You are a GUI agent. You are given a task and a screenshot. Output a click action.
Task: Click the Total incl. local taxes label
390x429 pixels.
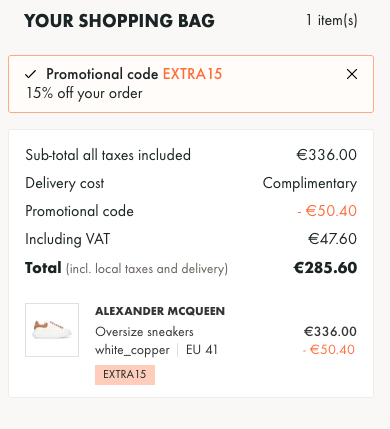click(126, 268)
